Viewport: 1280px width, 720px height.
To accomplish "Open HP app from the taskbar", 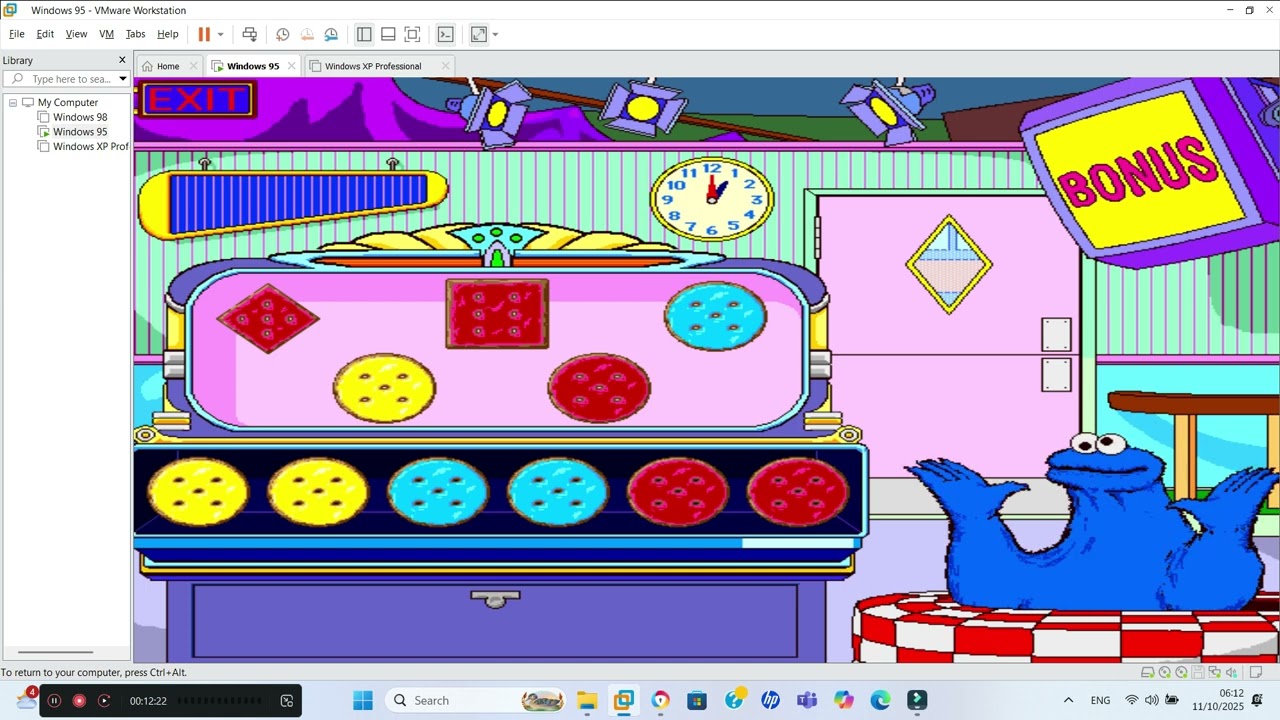I will click(770, 700).
